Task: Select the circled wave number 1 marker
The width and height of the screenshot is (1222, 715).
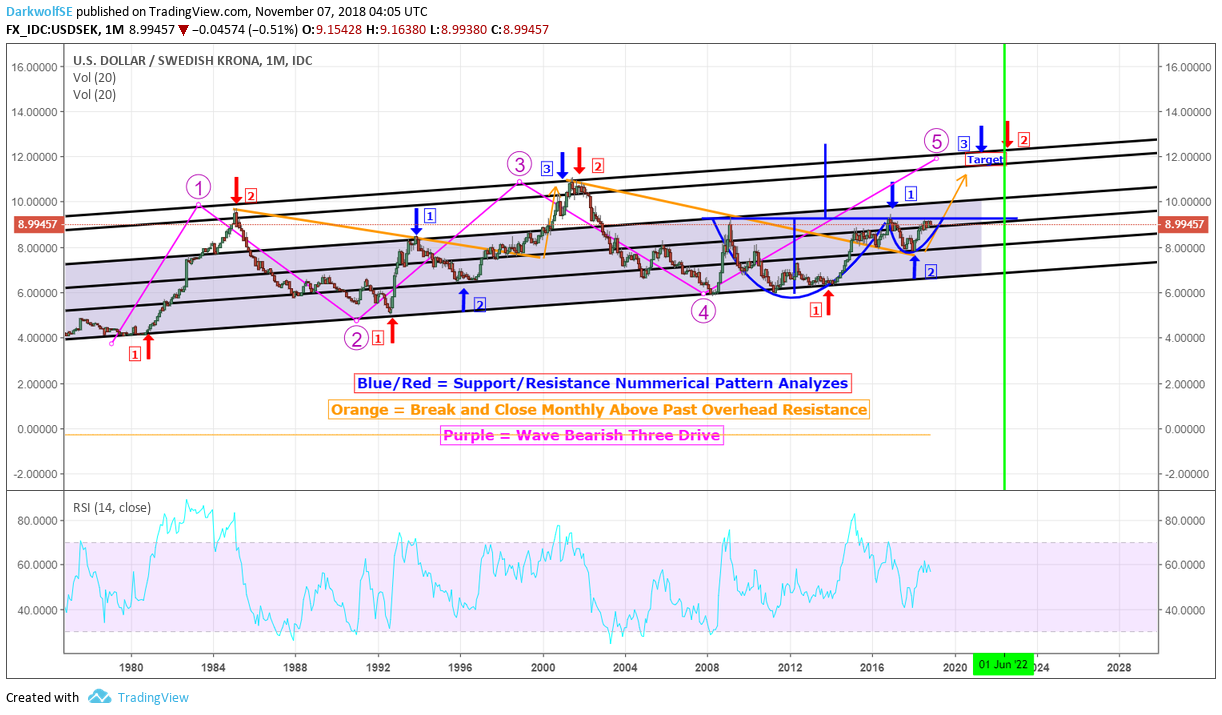Action: (199, 187)
